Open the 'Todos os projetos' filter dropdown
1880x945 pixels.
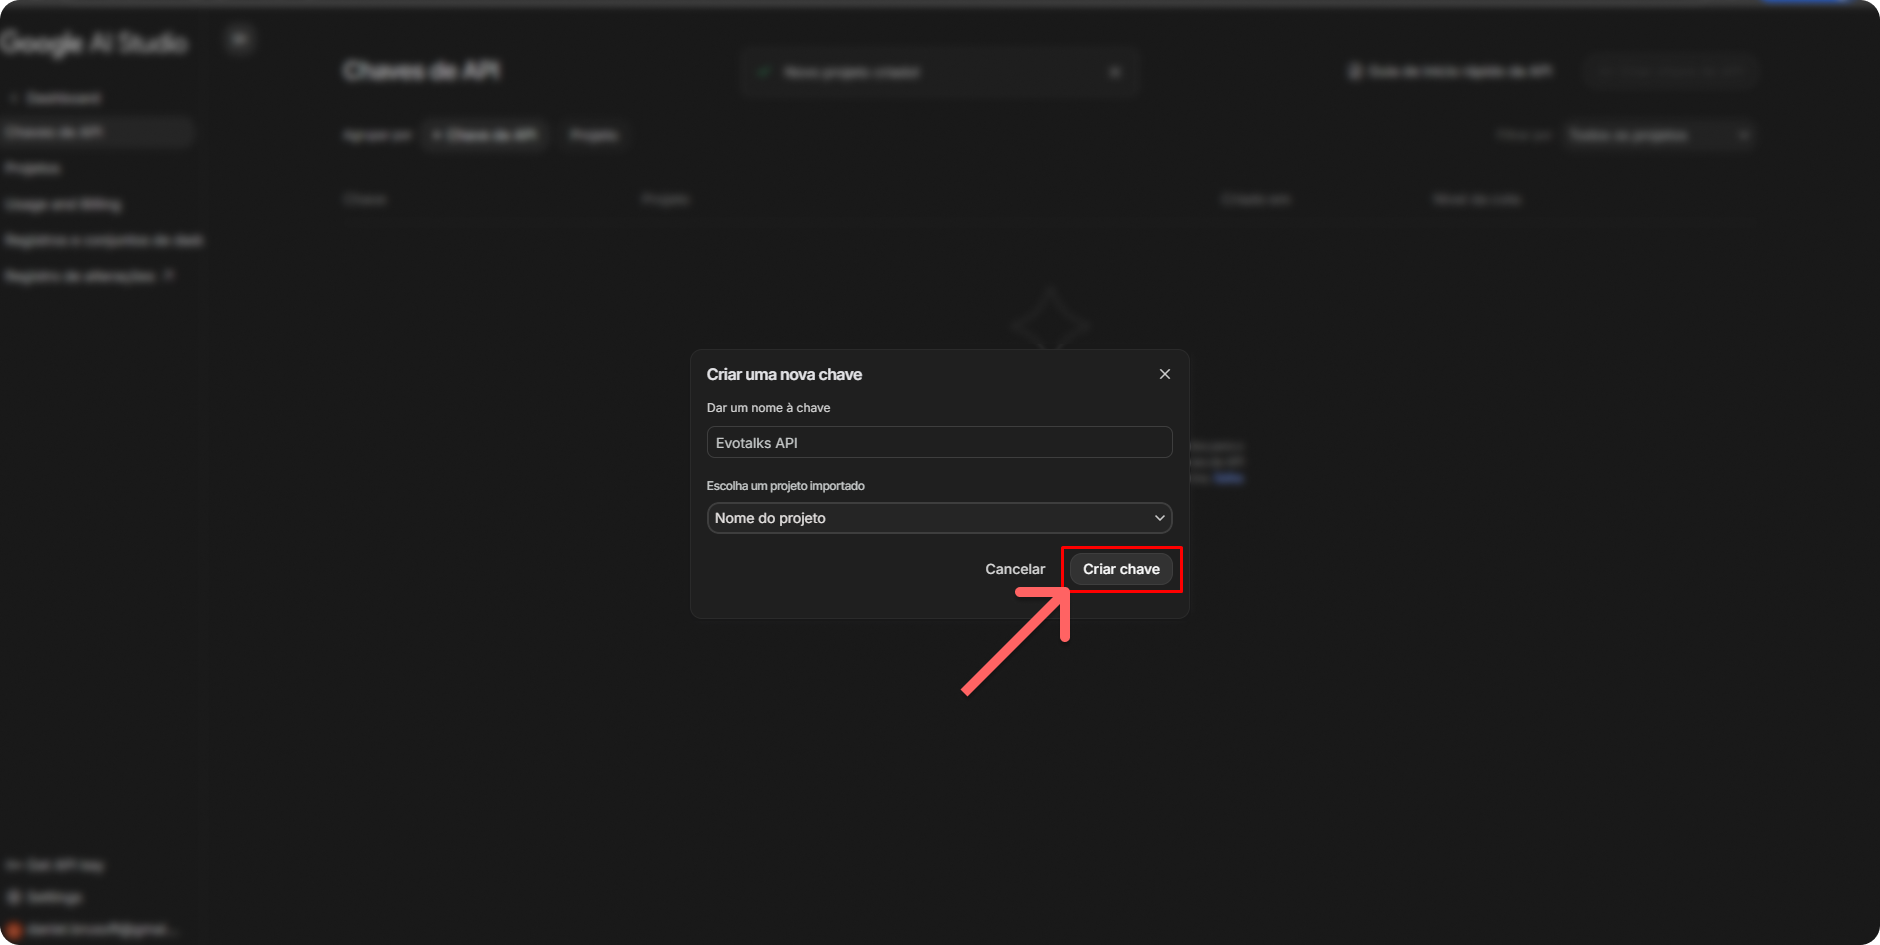pyautogui.click(x=1658, y=135)
